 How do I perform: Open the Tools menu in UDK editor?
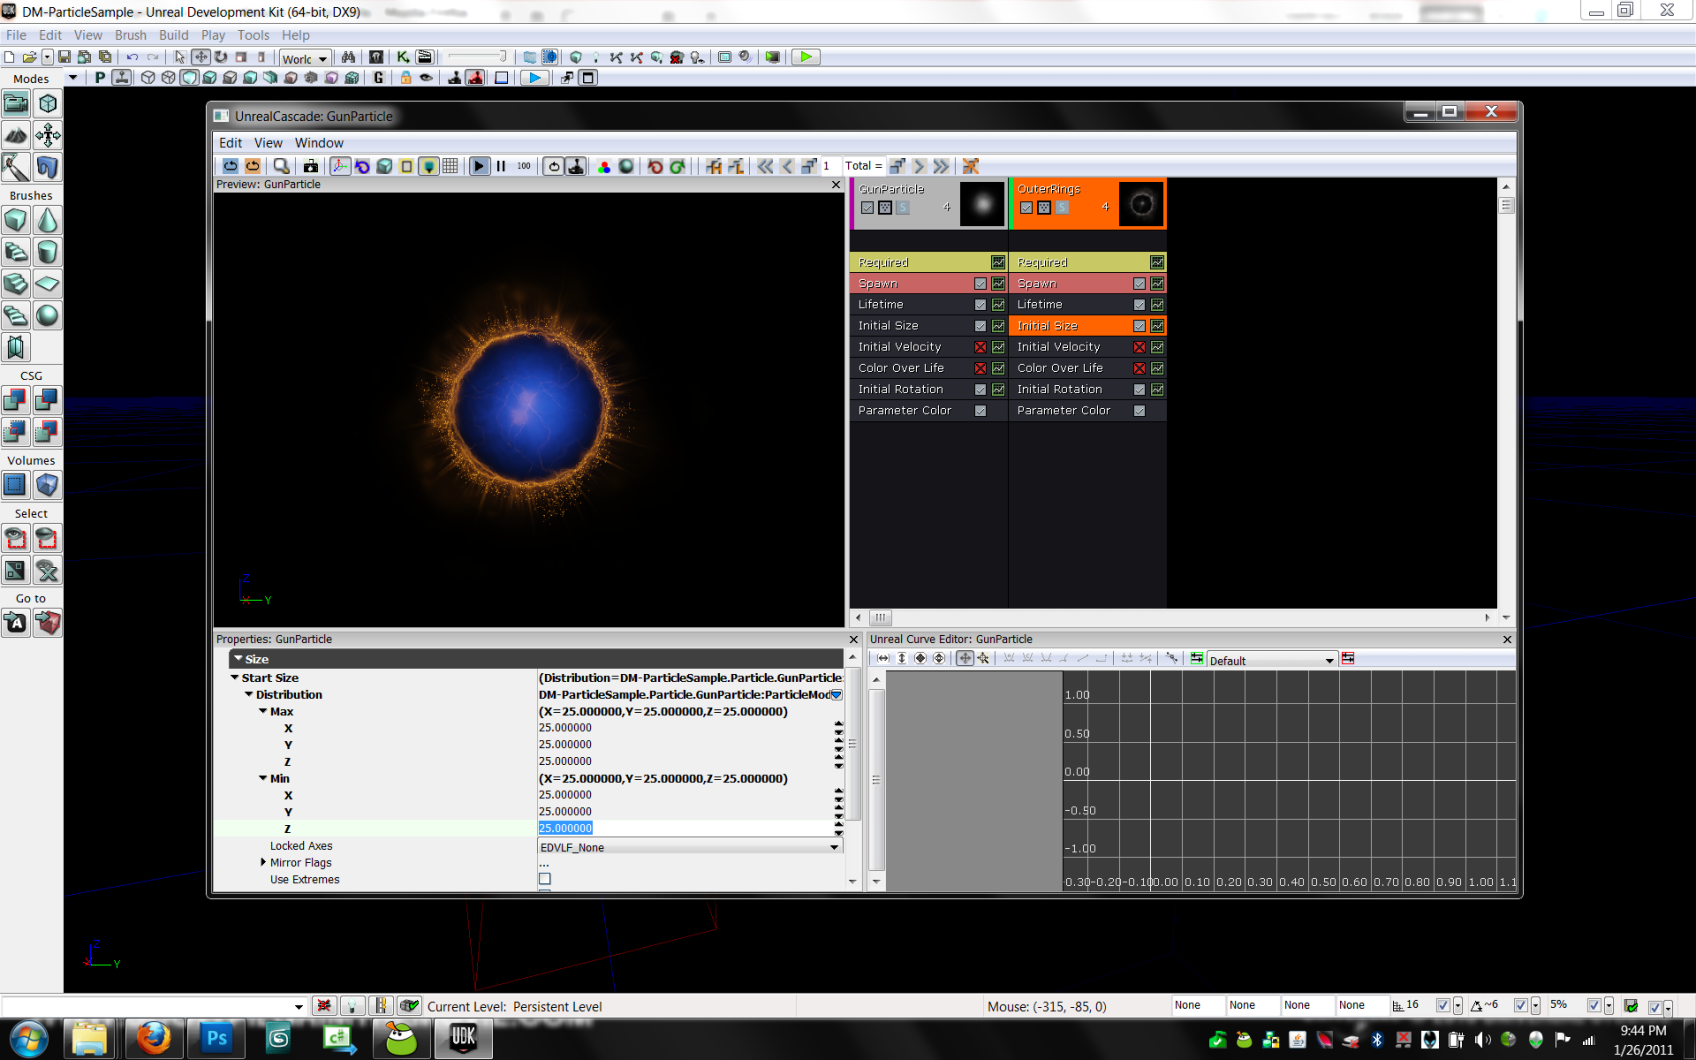pos(253,35)
